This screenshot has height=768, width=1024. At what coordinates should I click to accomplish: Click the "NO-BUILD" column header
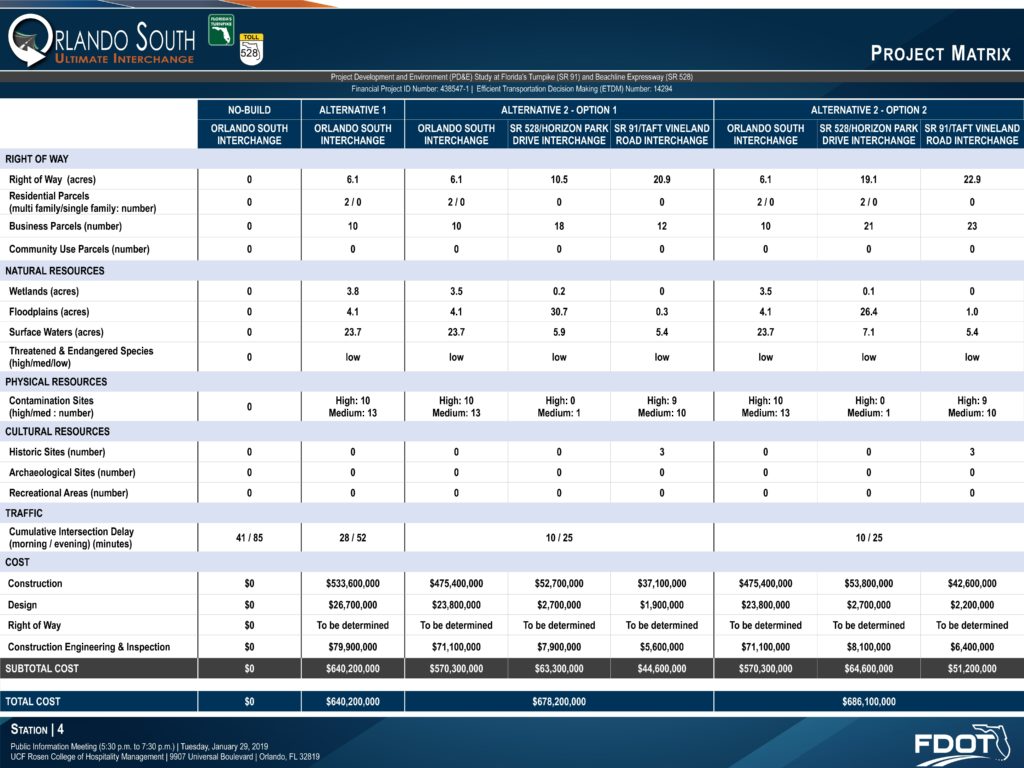pos(249,110)
